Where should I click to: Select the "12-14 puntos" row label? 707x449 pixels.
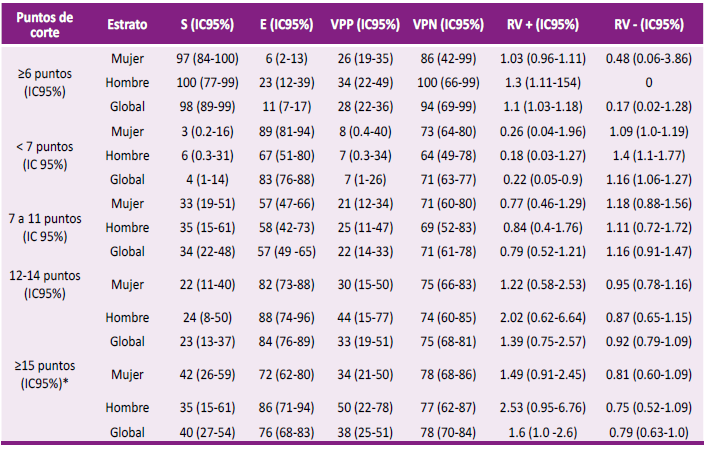tap(42, 272)
